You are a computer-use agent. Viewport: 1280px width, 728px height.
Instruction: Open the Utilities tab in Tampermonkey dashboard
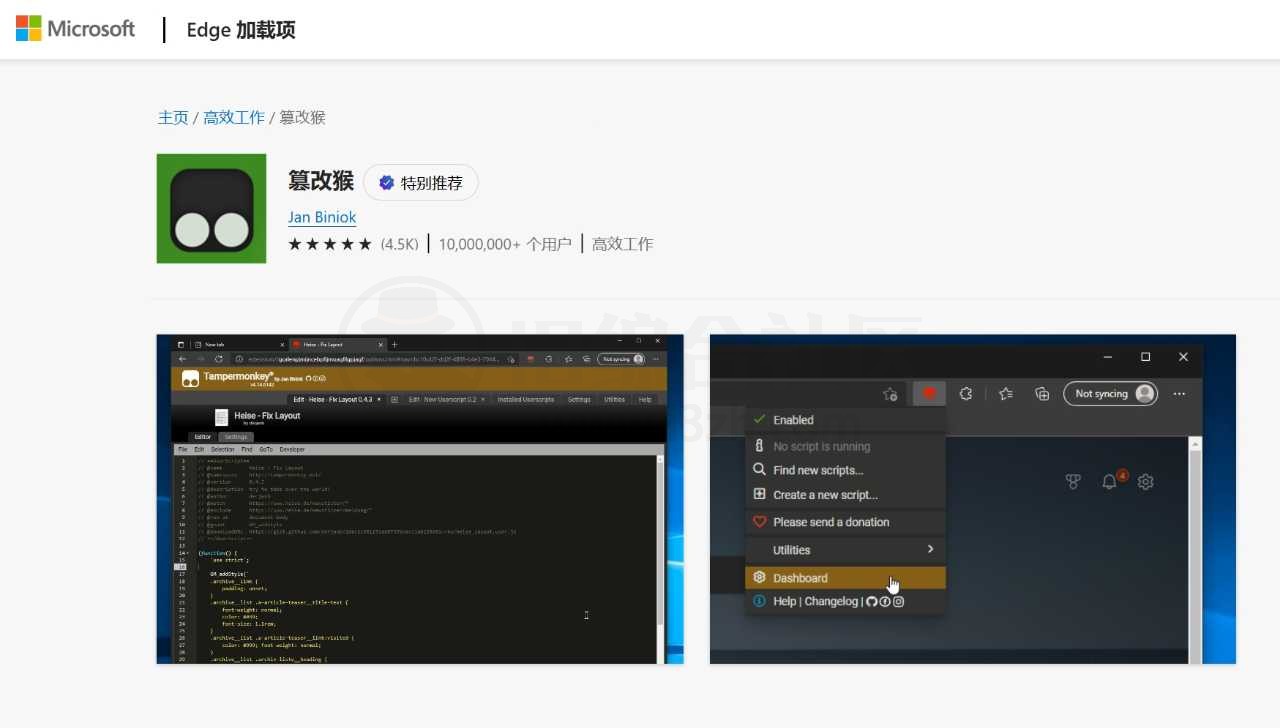[614, 399]
